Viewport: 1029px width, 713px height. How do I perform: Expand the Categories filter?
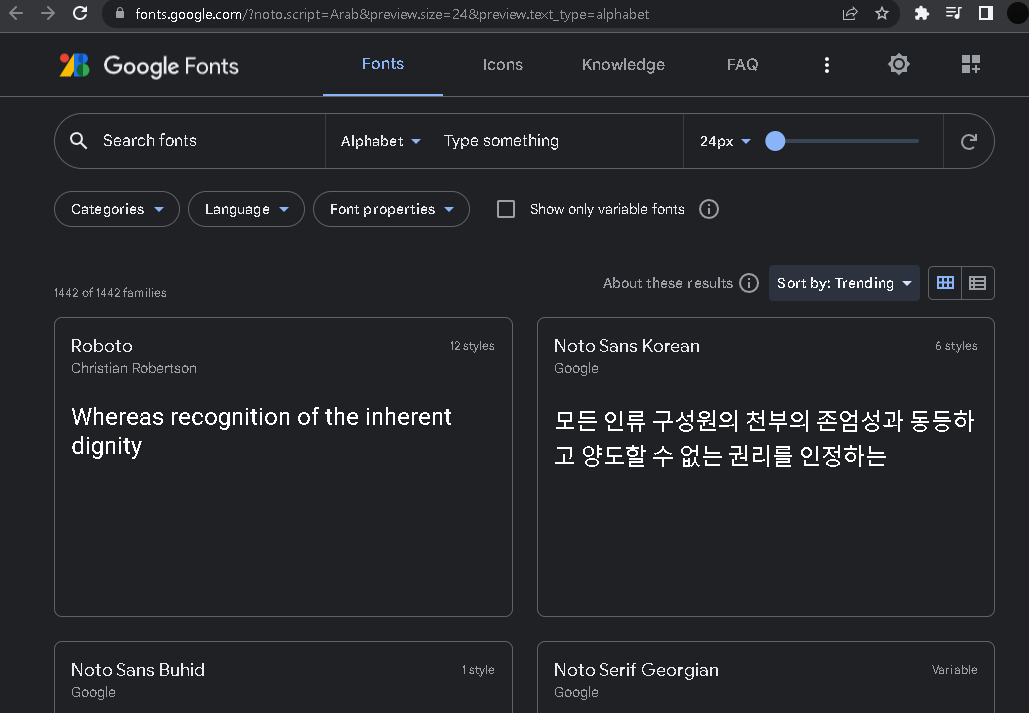[117, 209]
